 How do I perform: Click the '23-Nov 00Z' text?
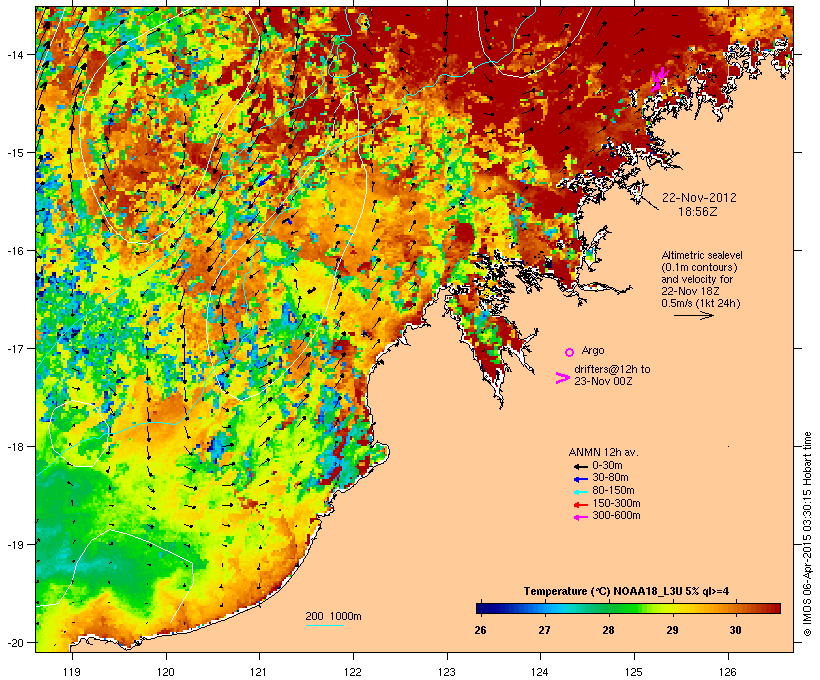tap(603, 381)
